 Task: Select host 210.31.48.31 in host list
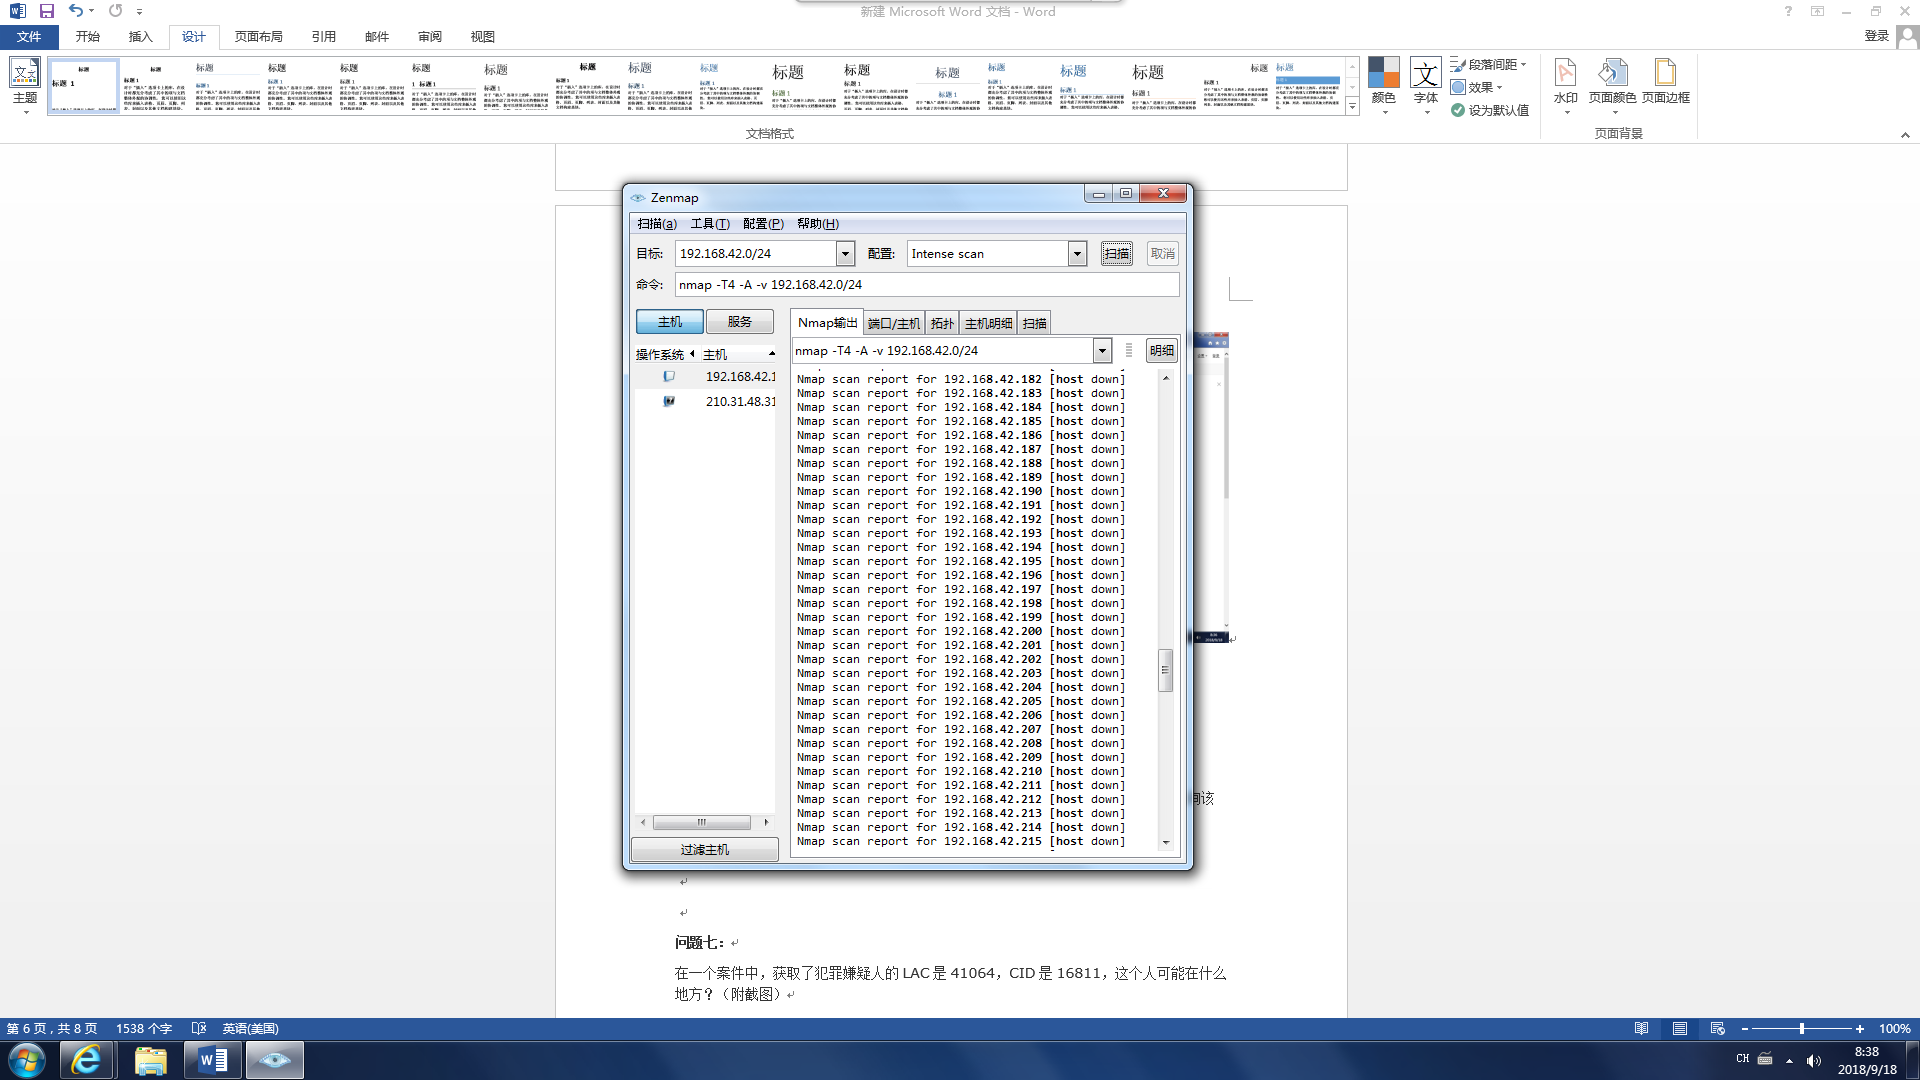click(x=706, y=401)
